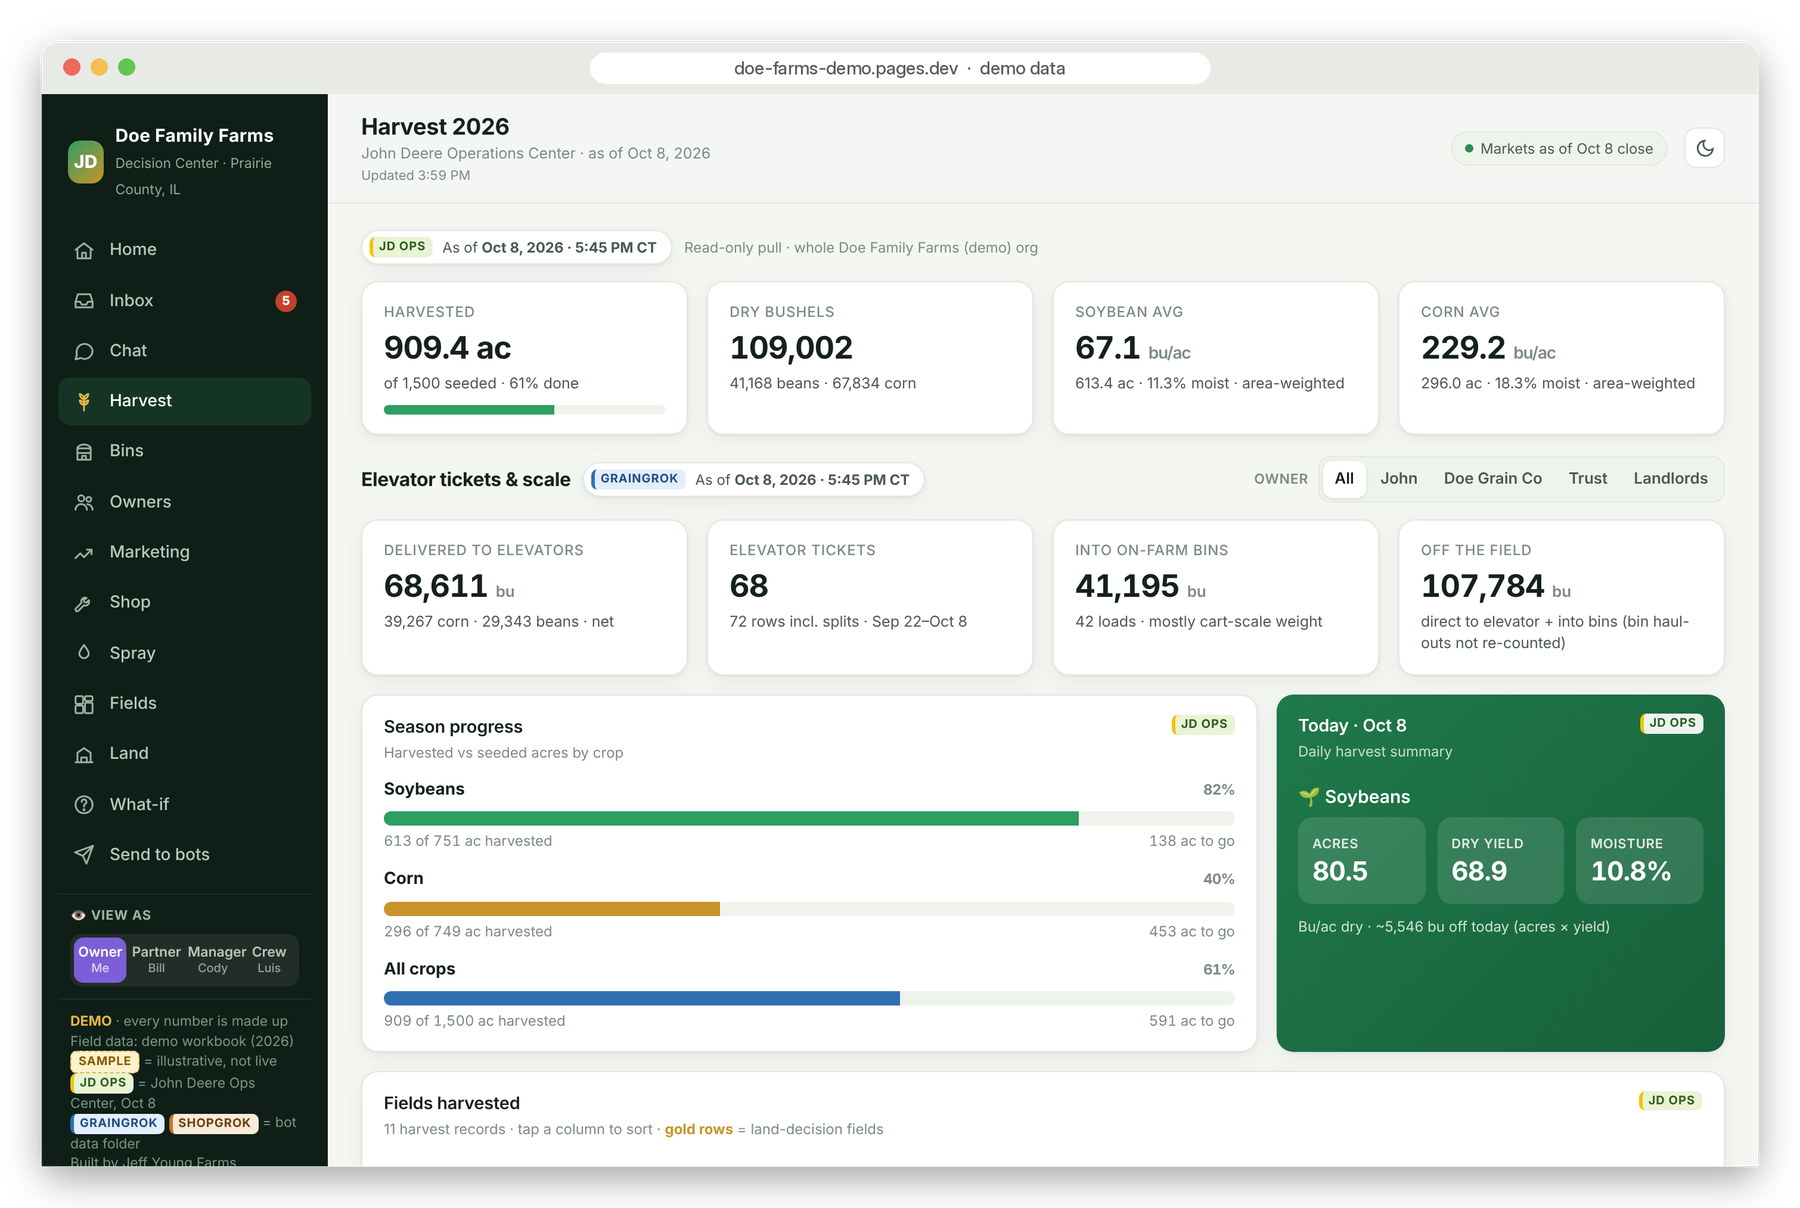This screenshot has width=1800, height=1208.
Task: Click the Chat bubble icon
Action: click(x=84, y=351)
